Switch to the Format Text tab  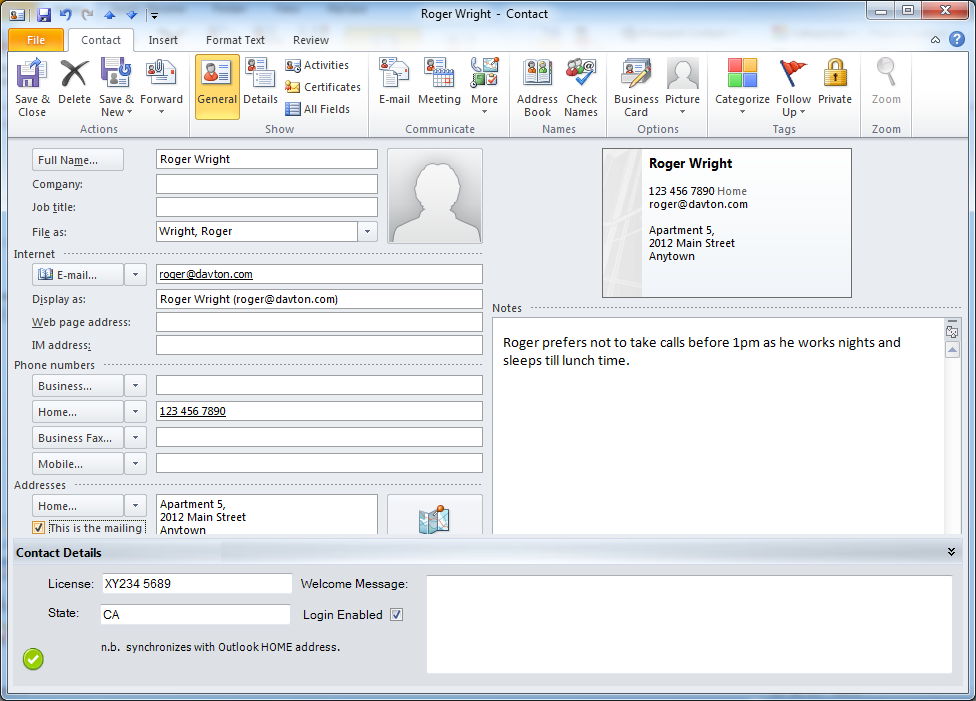[235, 40]
